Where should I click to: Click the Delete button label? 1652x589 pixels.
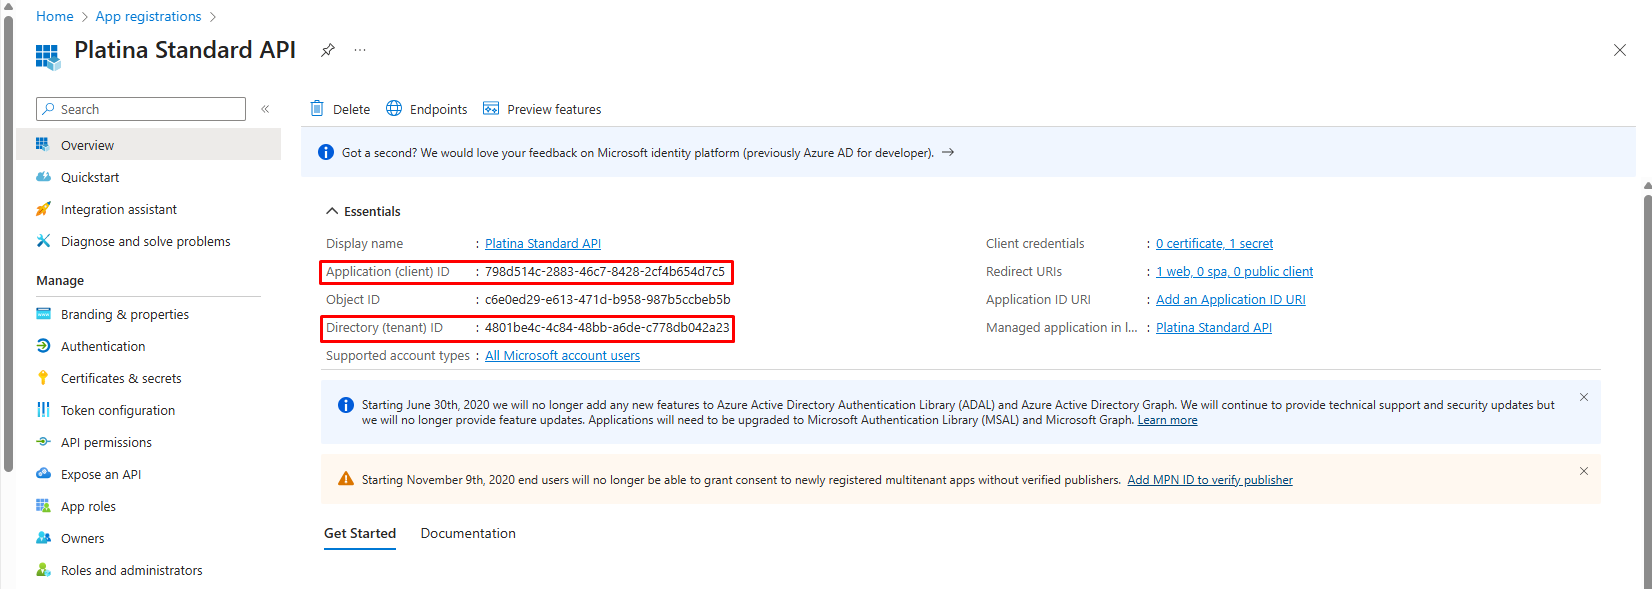pos(351,109)
